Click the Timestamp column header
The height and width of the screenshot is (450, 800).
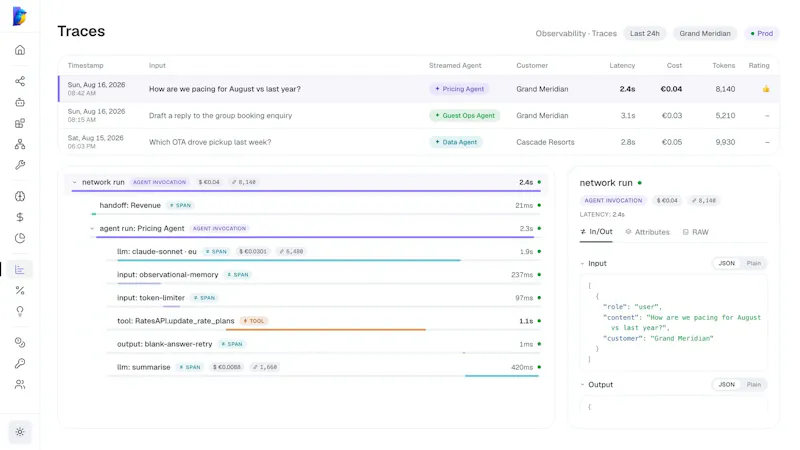(x=85, y=65)
